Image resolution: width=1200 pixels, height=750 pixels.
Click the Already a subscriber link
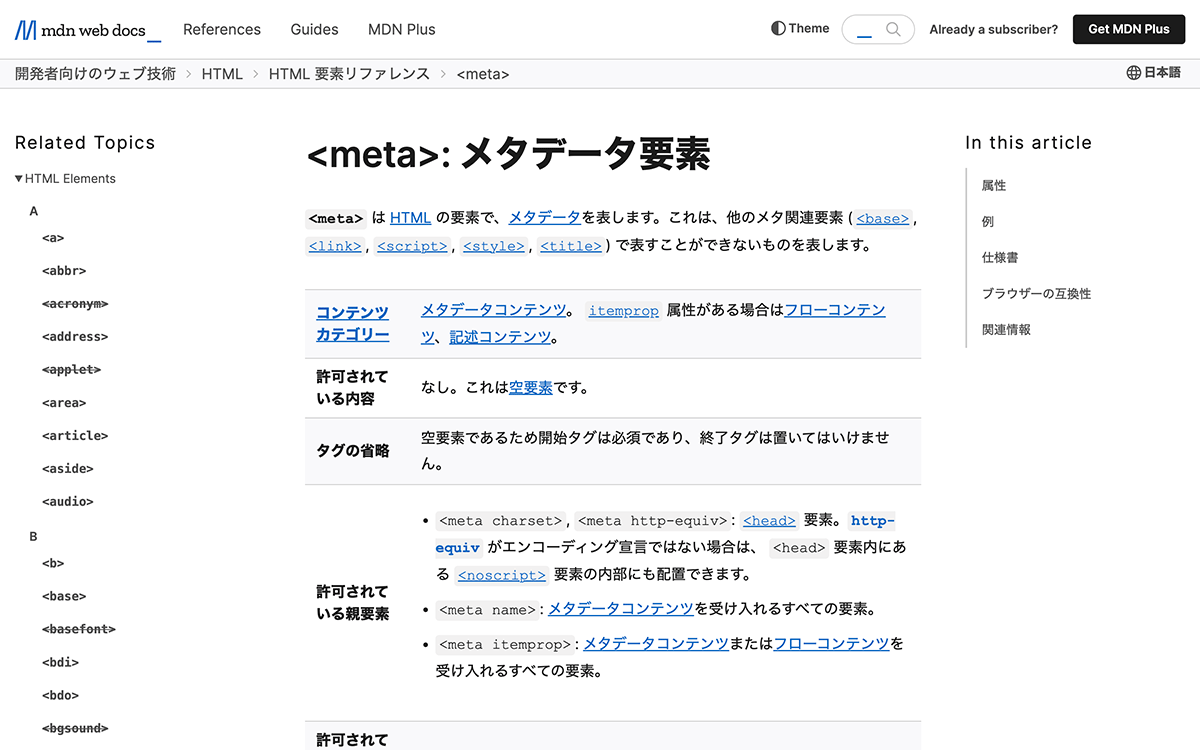point(993,29)
